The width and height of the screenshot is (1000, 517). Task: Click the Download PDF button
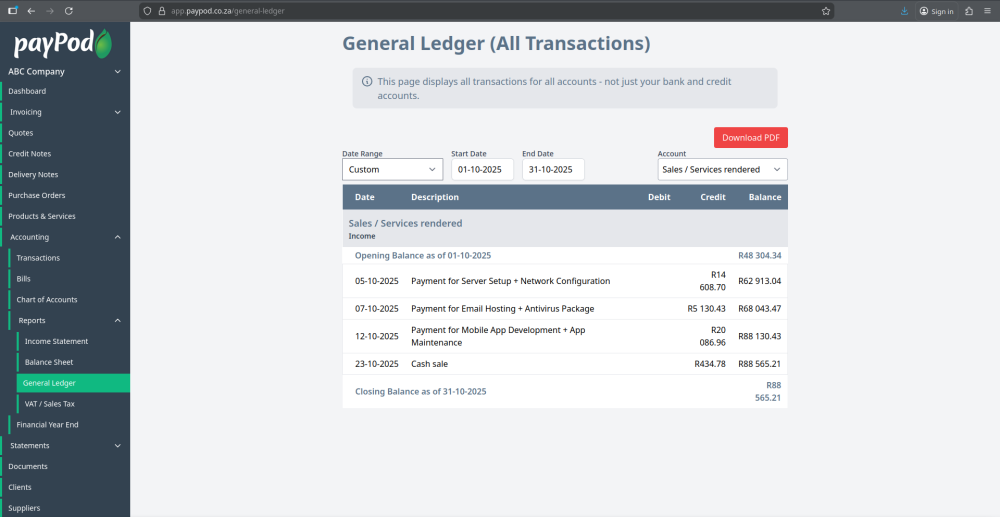click(x=751, y=138)
